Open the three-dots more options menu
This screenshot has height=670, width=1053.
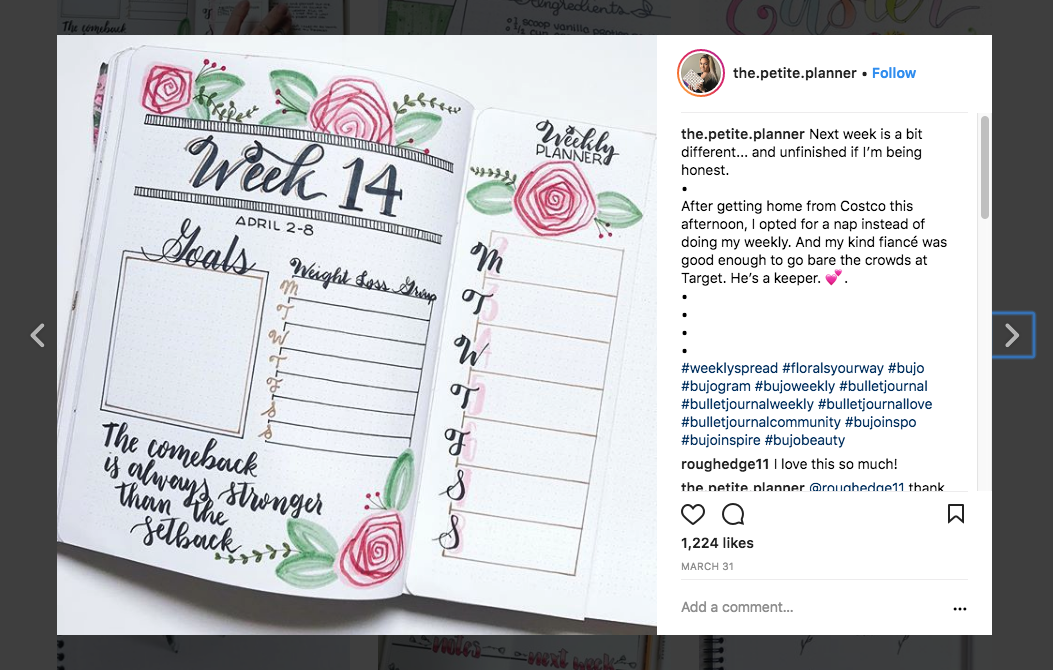click(960, 608)
